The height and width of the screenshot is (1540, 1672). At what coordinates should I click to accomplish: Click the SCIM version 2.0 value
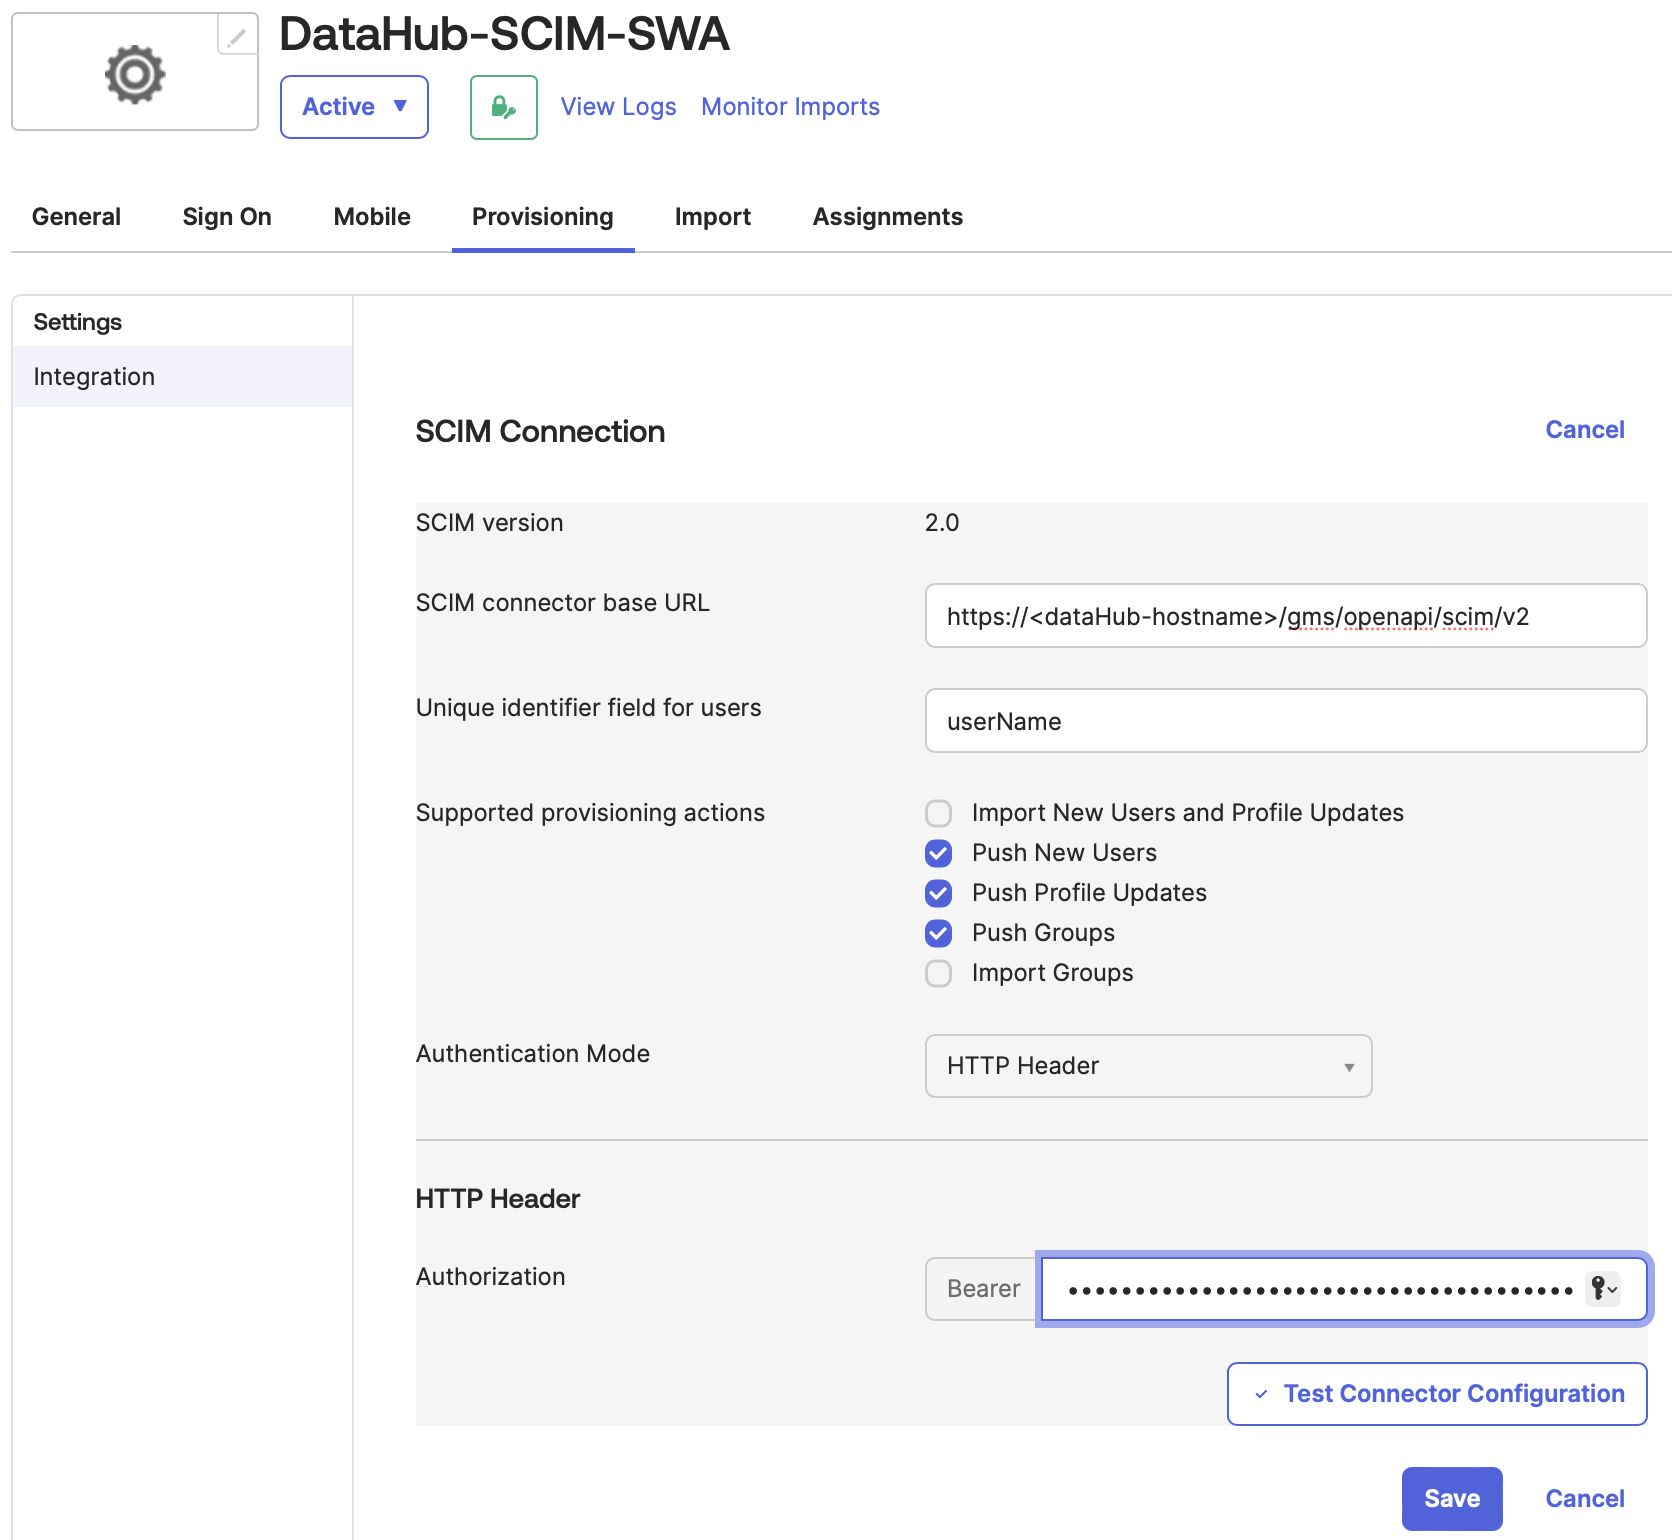[942, 523]
